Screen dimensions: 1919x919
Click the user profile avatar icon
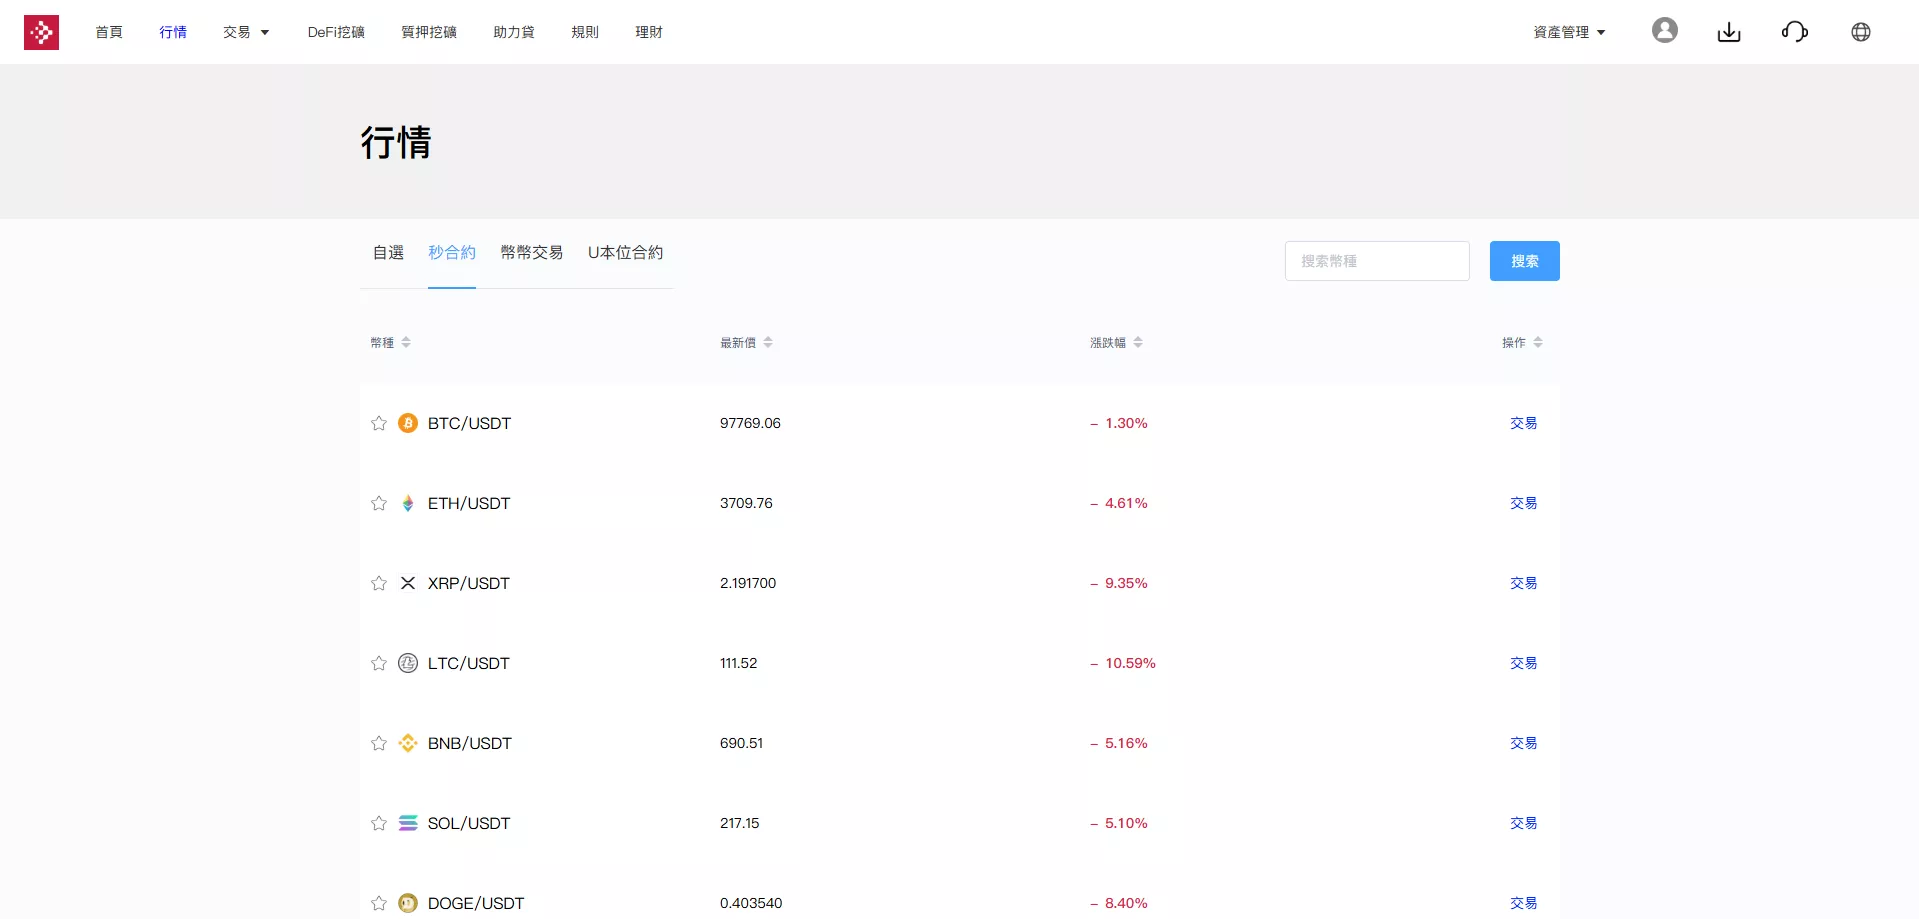tap(1665, 30)
